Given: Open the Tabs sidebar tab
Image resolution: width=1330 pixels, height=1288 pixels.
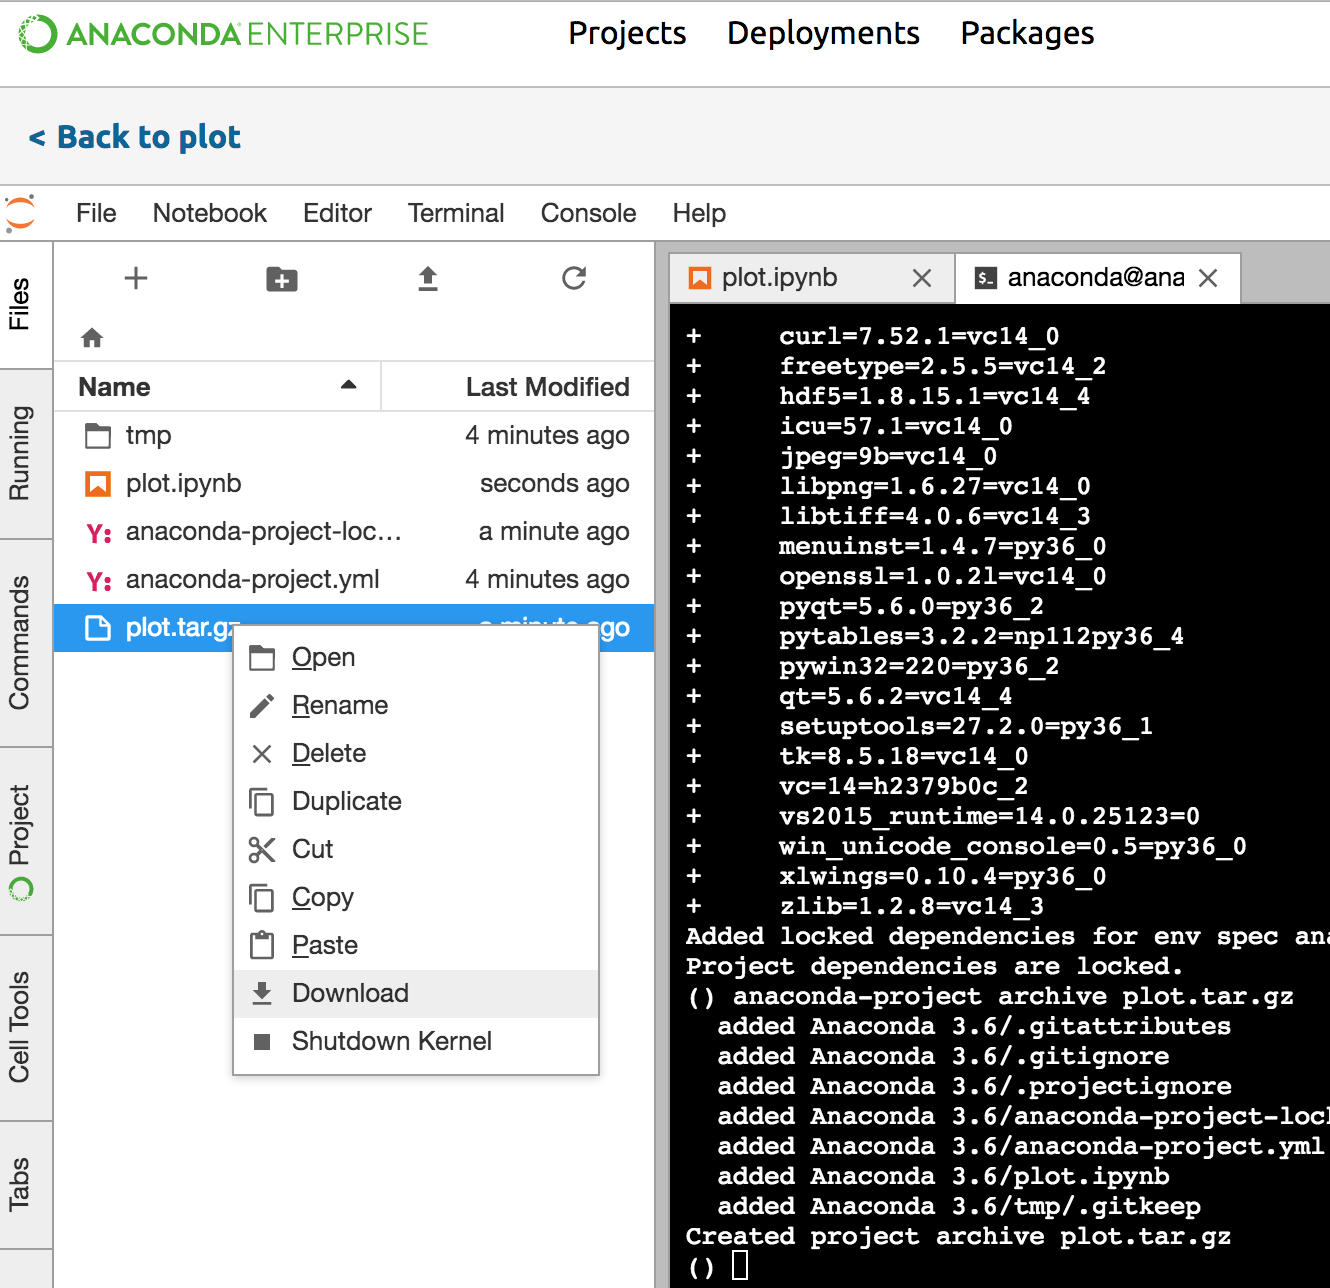Looking at the screenshot, I should click(x=26, y=1185).
